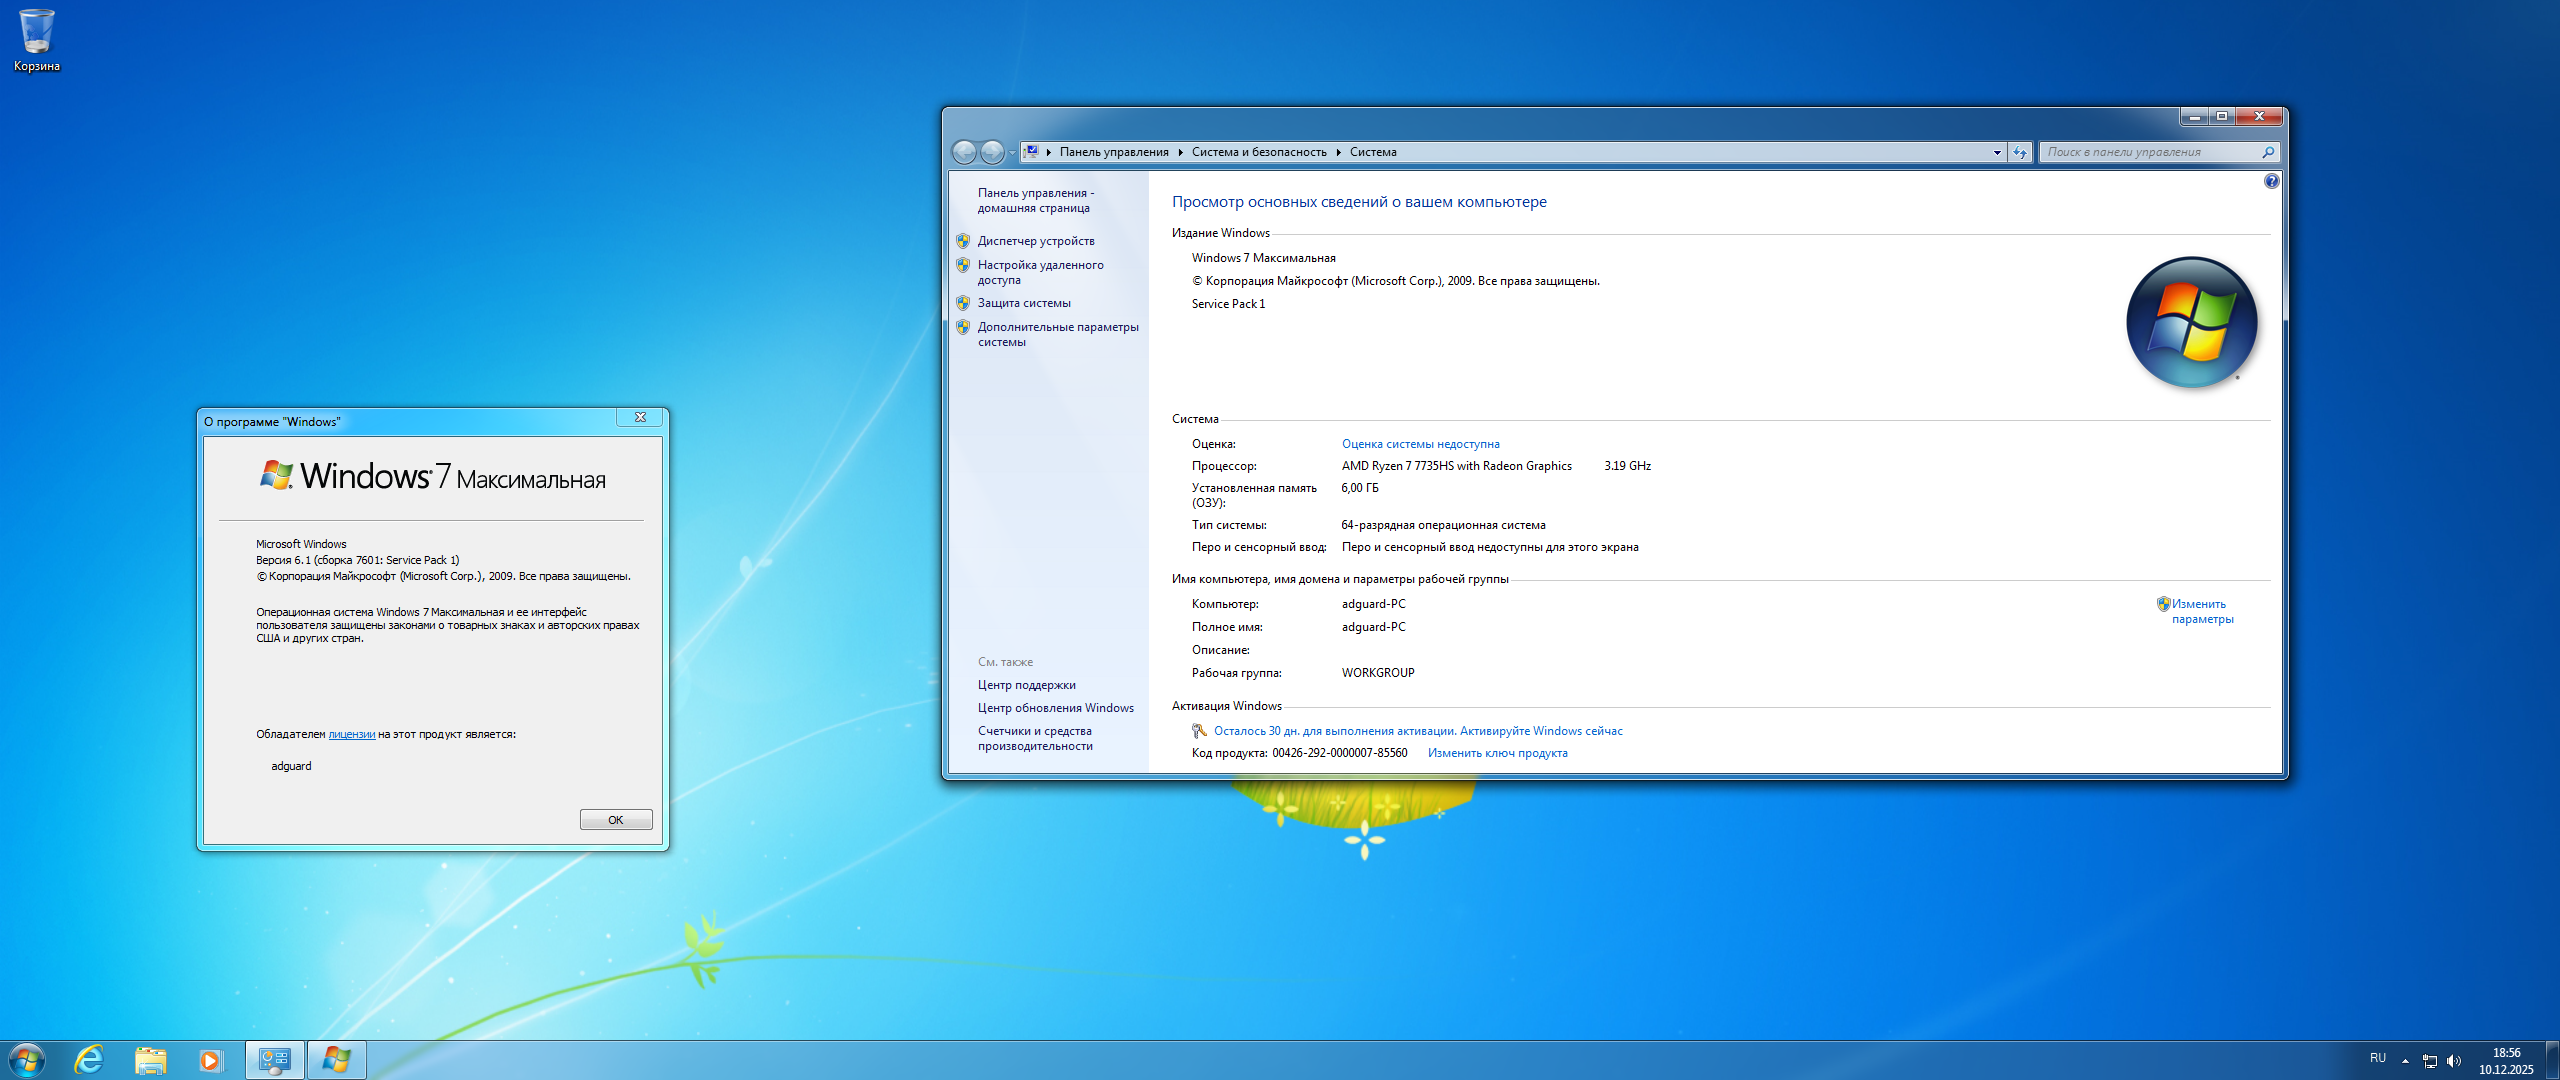Open network tray icon

coord(2429,1060)
